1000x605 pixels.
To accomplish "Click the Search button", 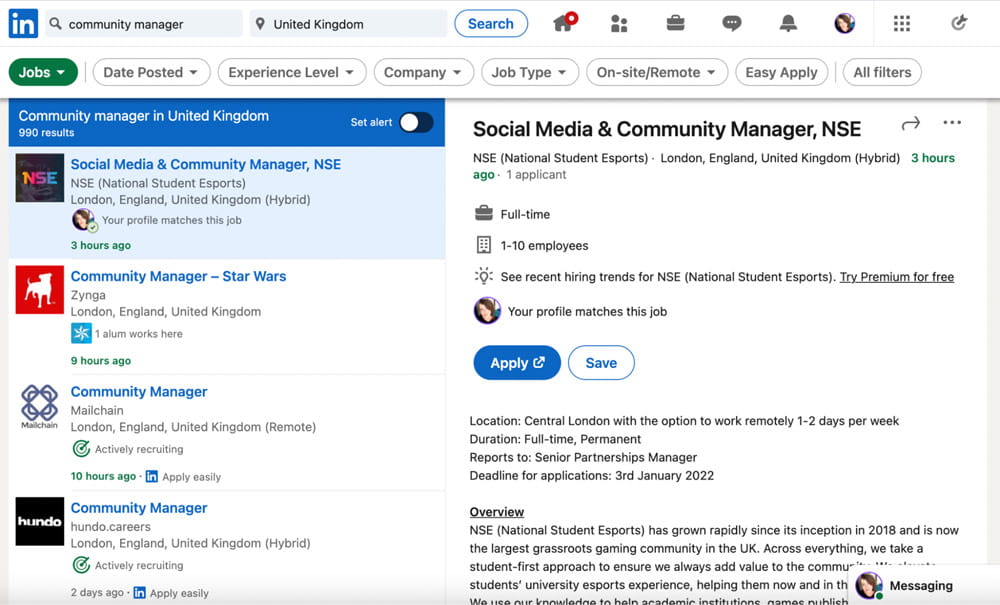I will pyautogui.click(x=491, y=23).
